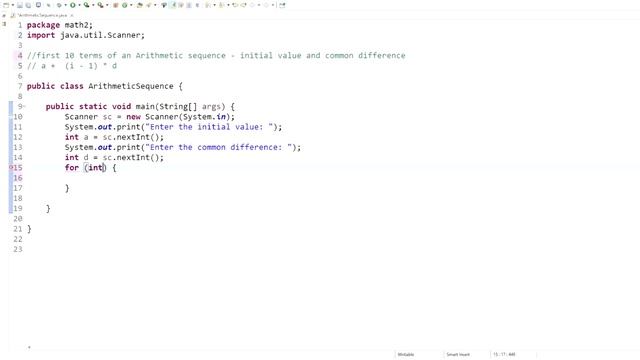Click the Smart Insert status bar entry
The image size is (640, 360).
pos(458,354)
